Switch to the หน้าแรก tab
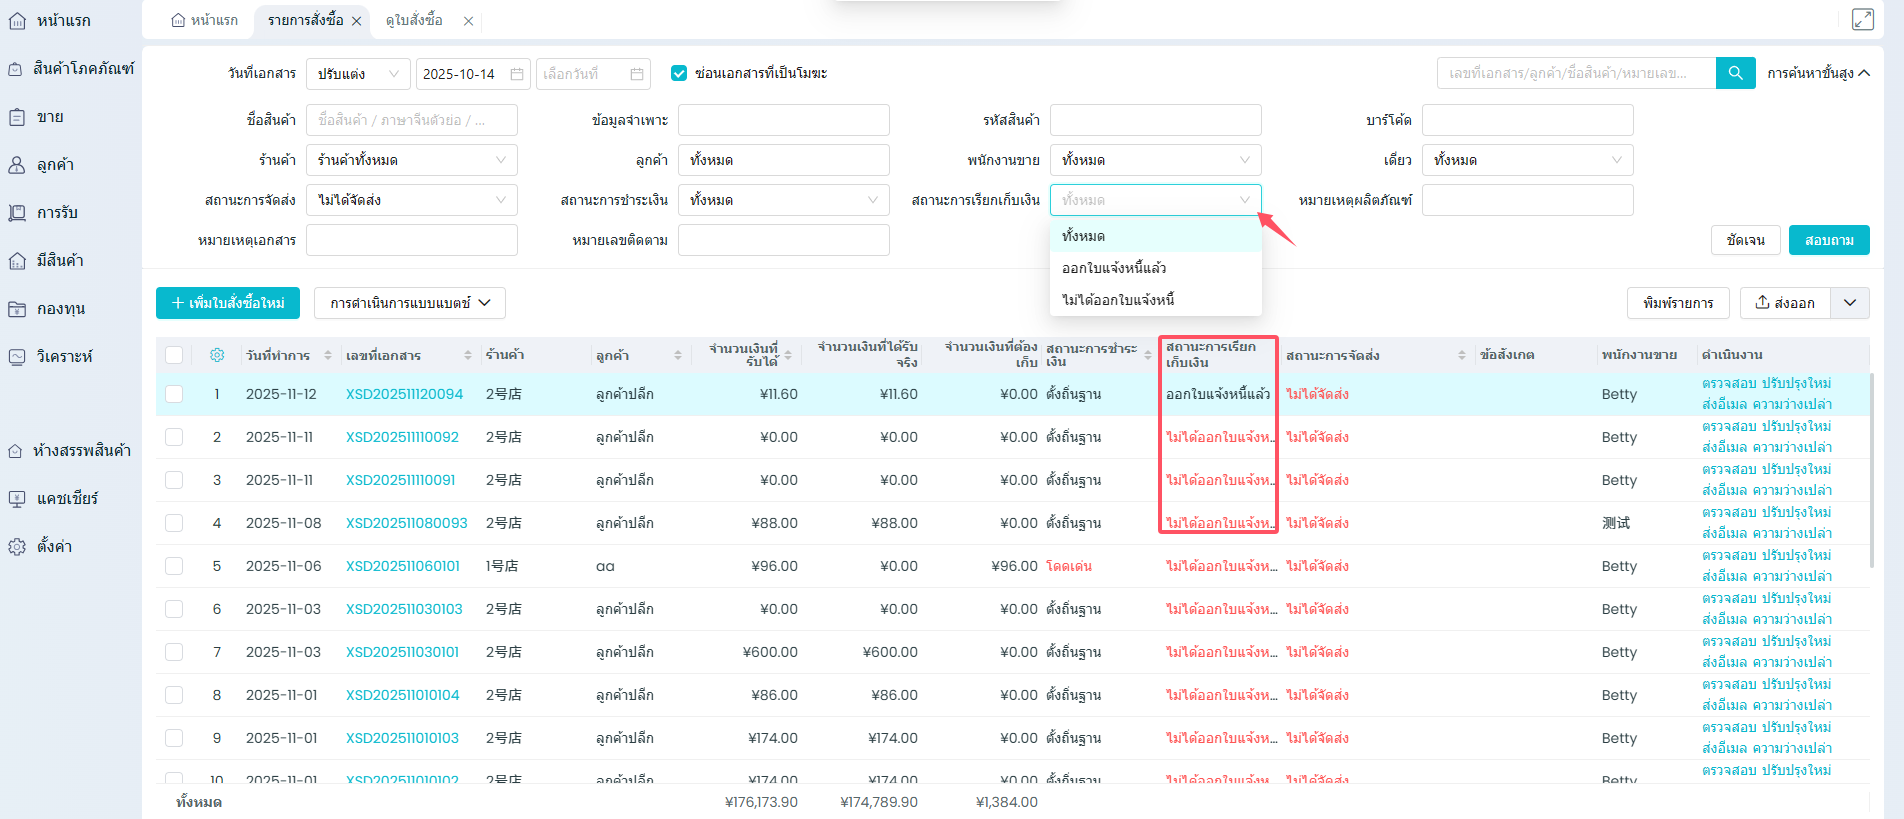The width and height of the screenshot is (1904, 819). tap(205, 20)
